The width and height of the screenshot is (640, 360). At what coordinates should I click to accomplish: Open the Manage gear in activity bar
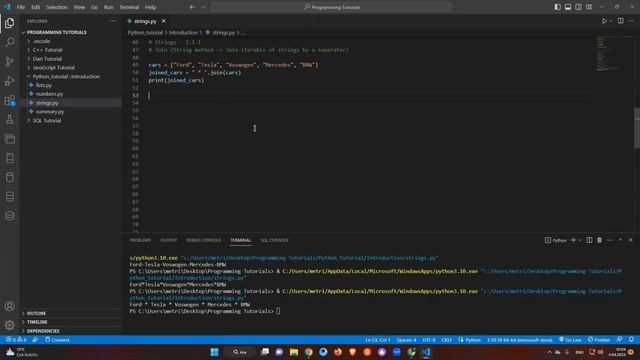pos(10,325)
